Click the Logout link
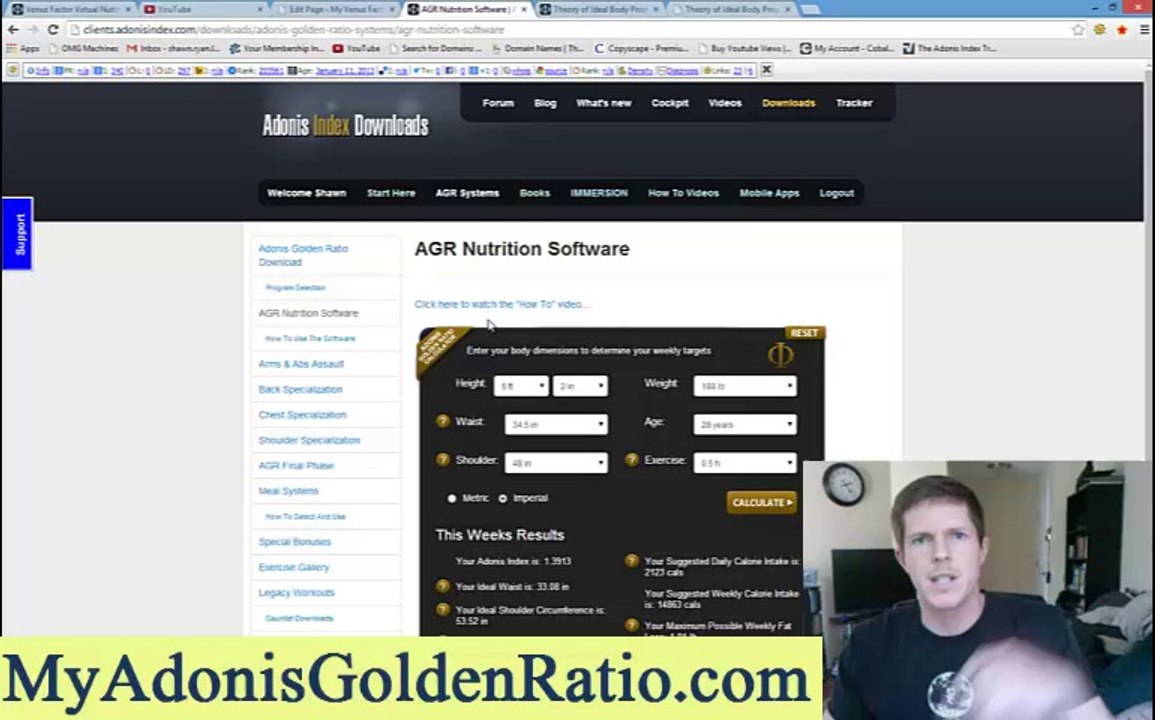Screen dimensions: 1155x720 click(836, 193)
